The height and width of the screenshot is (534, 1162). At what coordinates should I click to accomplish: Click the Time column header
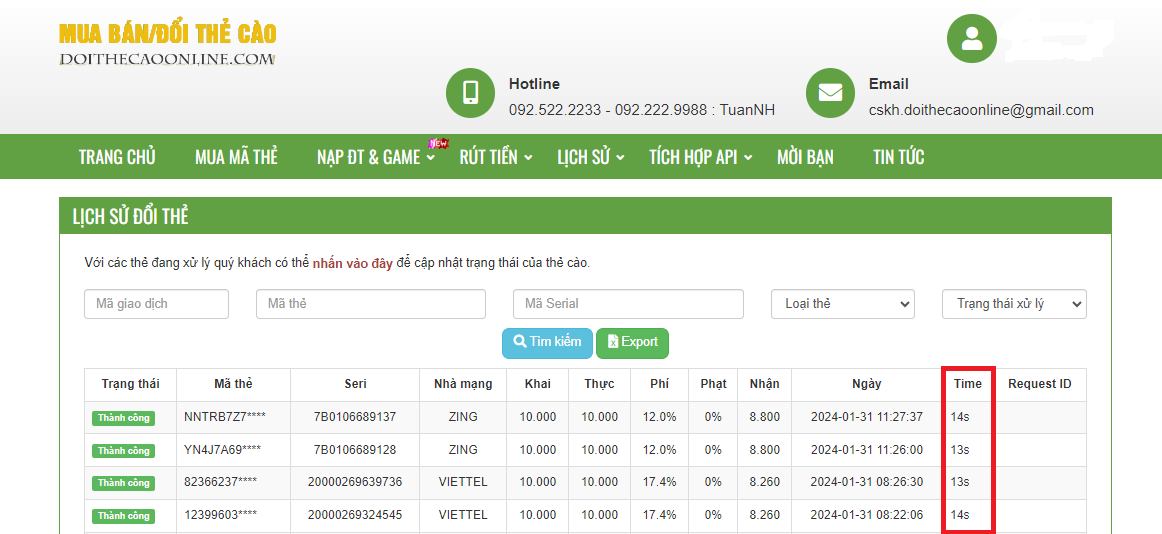tap(967, 384)
